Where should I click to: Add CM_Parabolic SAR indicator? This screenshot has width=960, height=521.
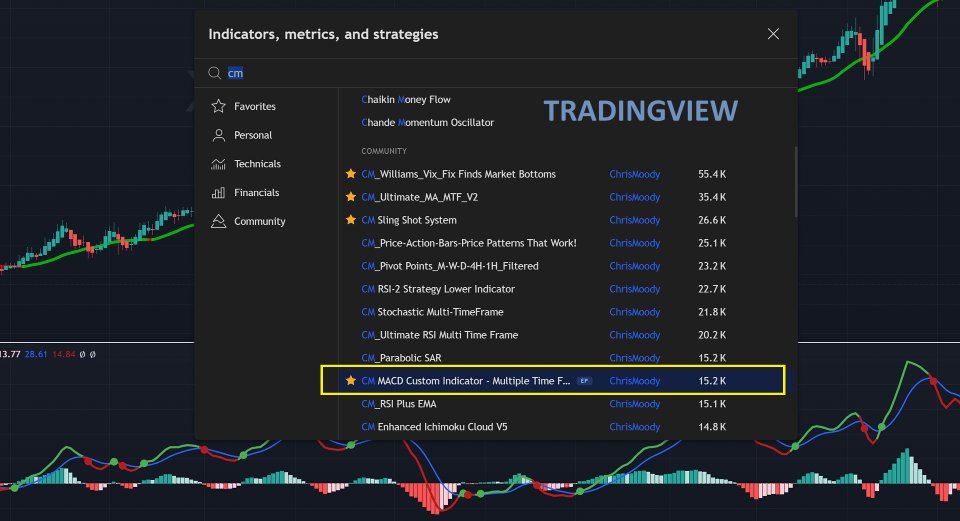click(x=401, y=358)
